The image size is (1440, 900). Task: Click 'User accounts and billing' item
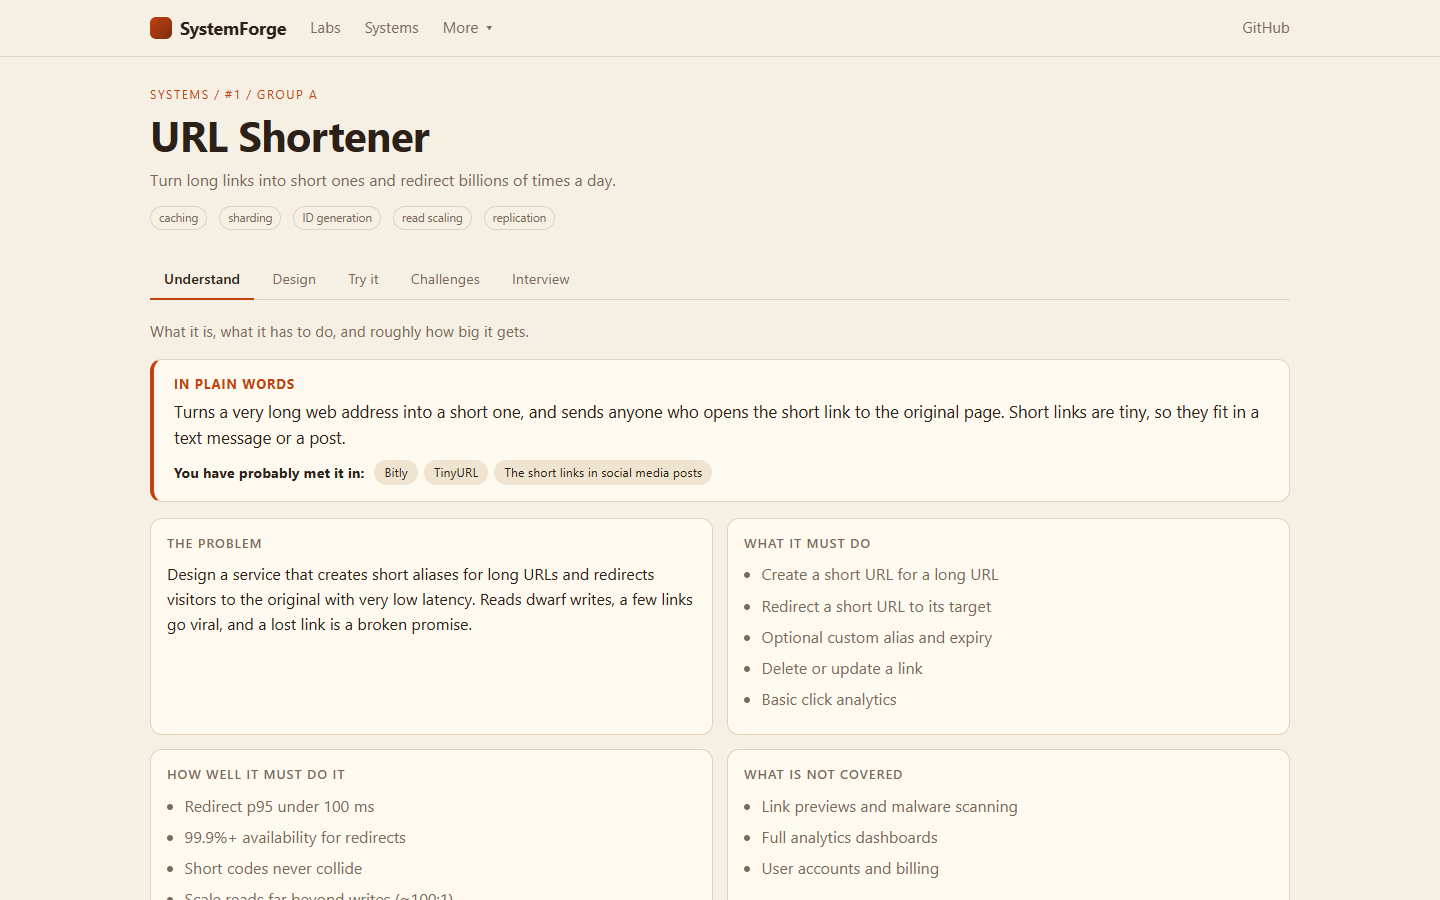pos(850,869)
